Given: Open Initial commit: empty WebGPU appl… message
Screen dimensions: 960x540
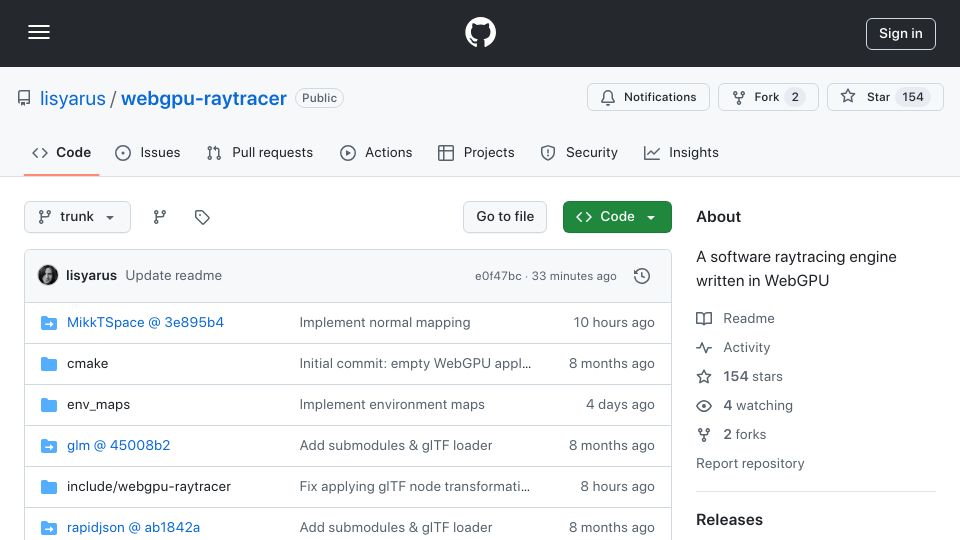Looking at the screenshot, I should [x=415, y=364].
